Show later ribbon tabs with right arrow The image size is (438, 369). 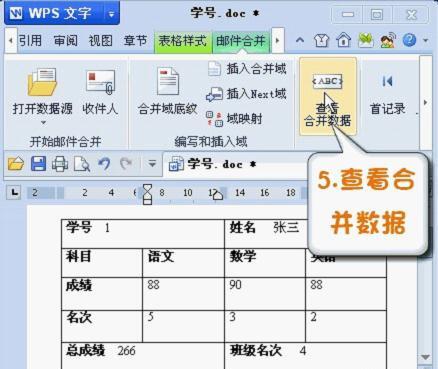[x=277, y=41]
